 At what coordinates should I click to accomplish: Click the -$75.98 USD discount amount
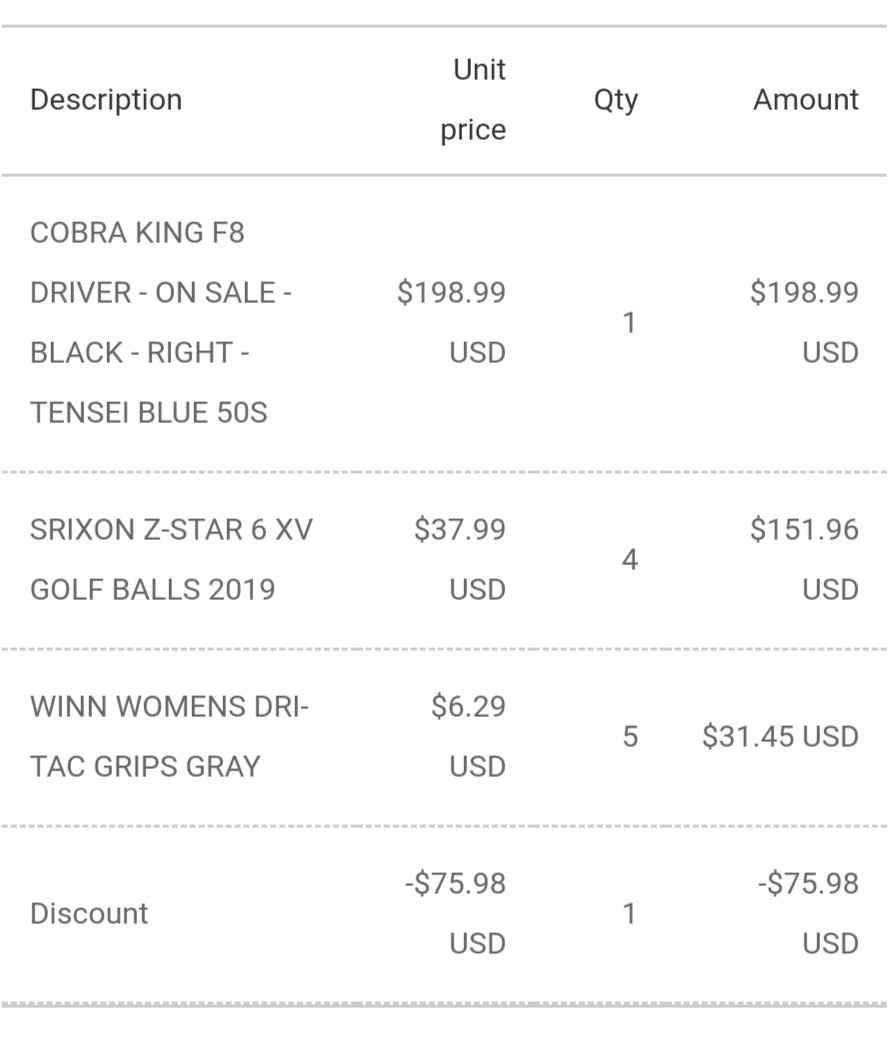pyautogui.click(x=809, y=914)
